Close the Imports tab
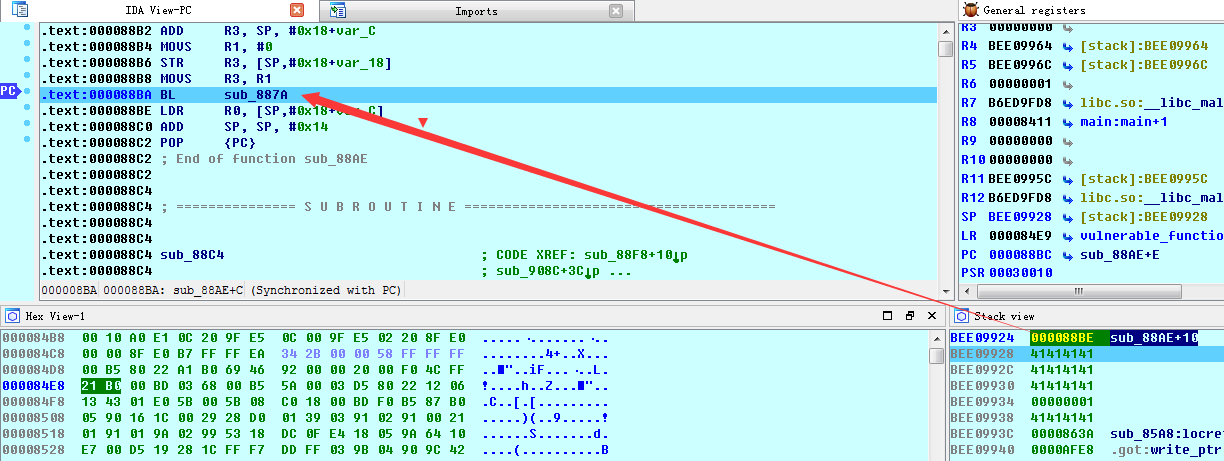The height and width of the screenshot is (461, 1224). click(x=616, y=11)
